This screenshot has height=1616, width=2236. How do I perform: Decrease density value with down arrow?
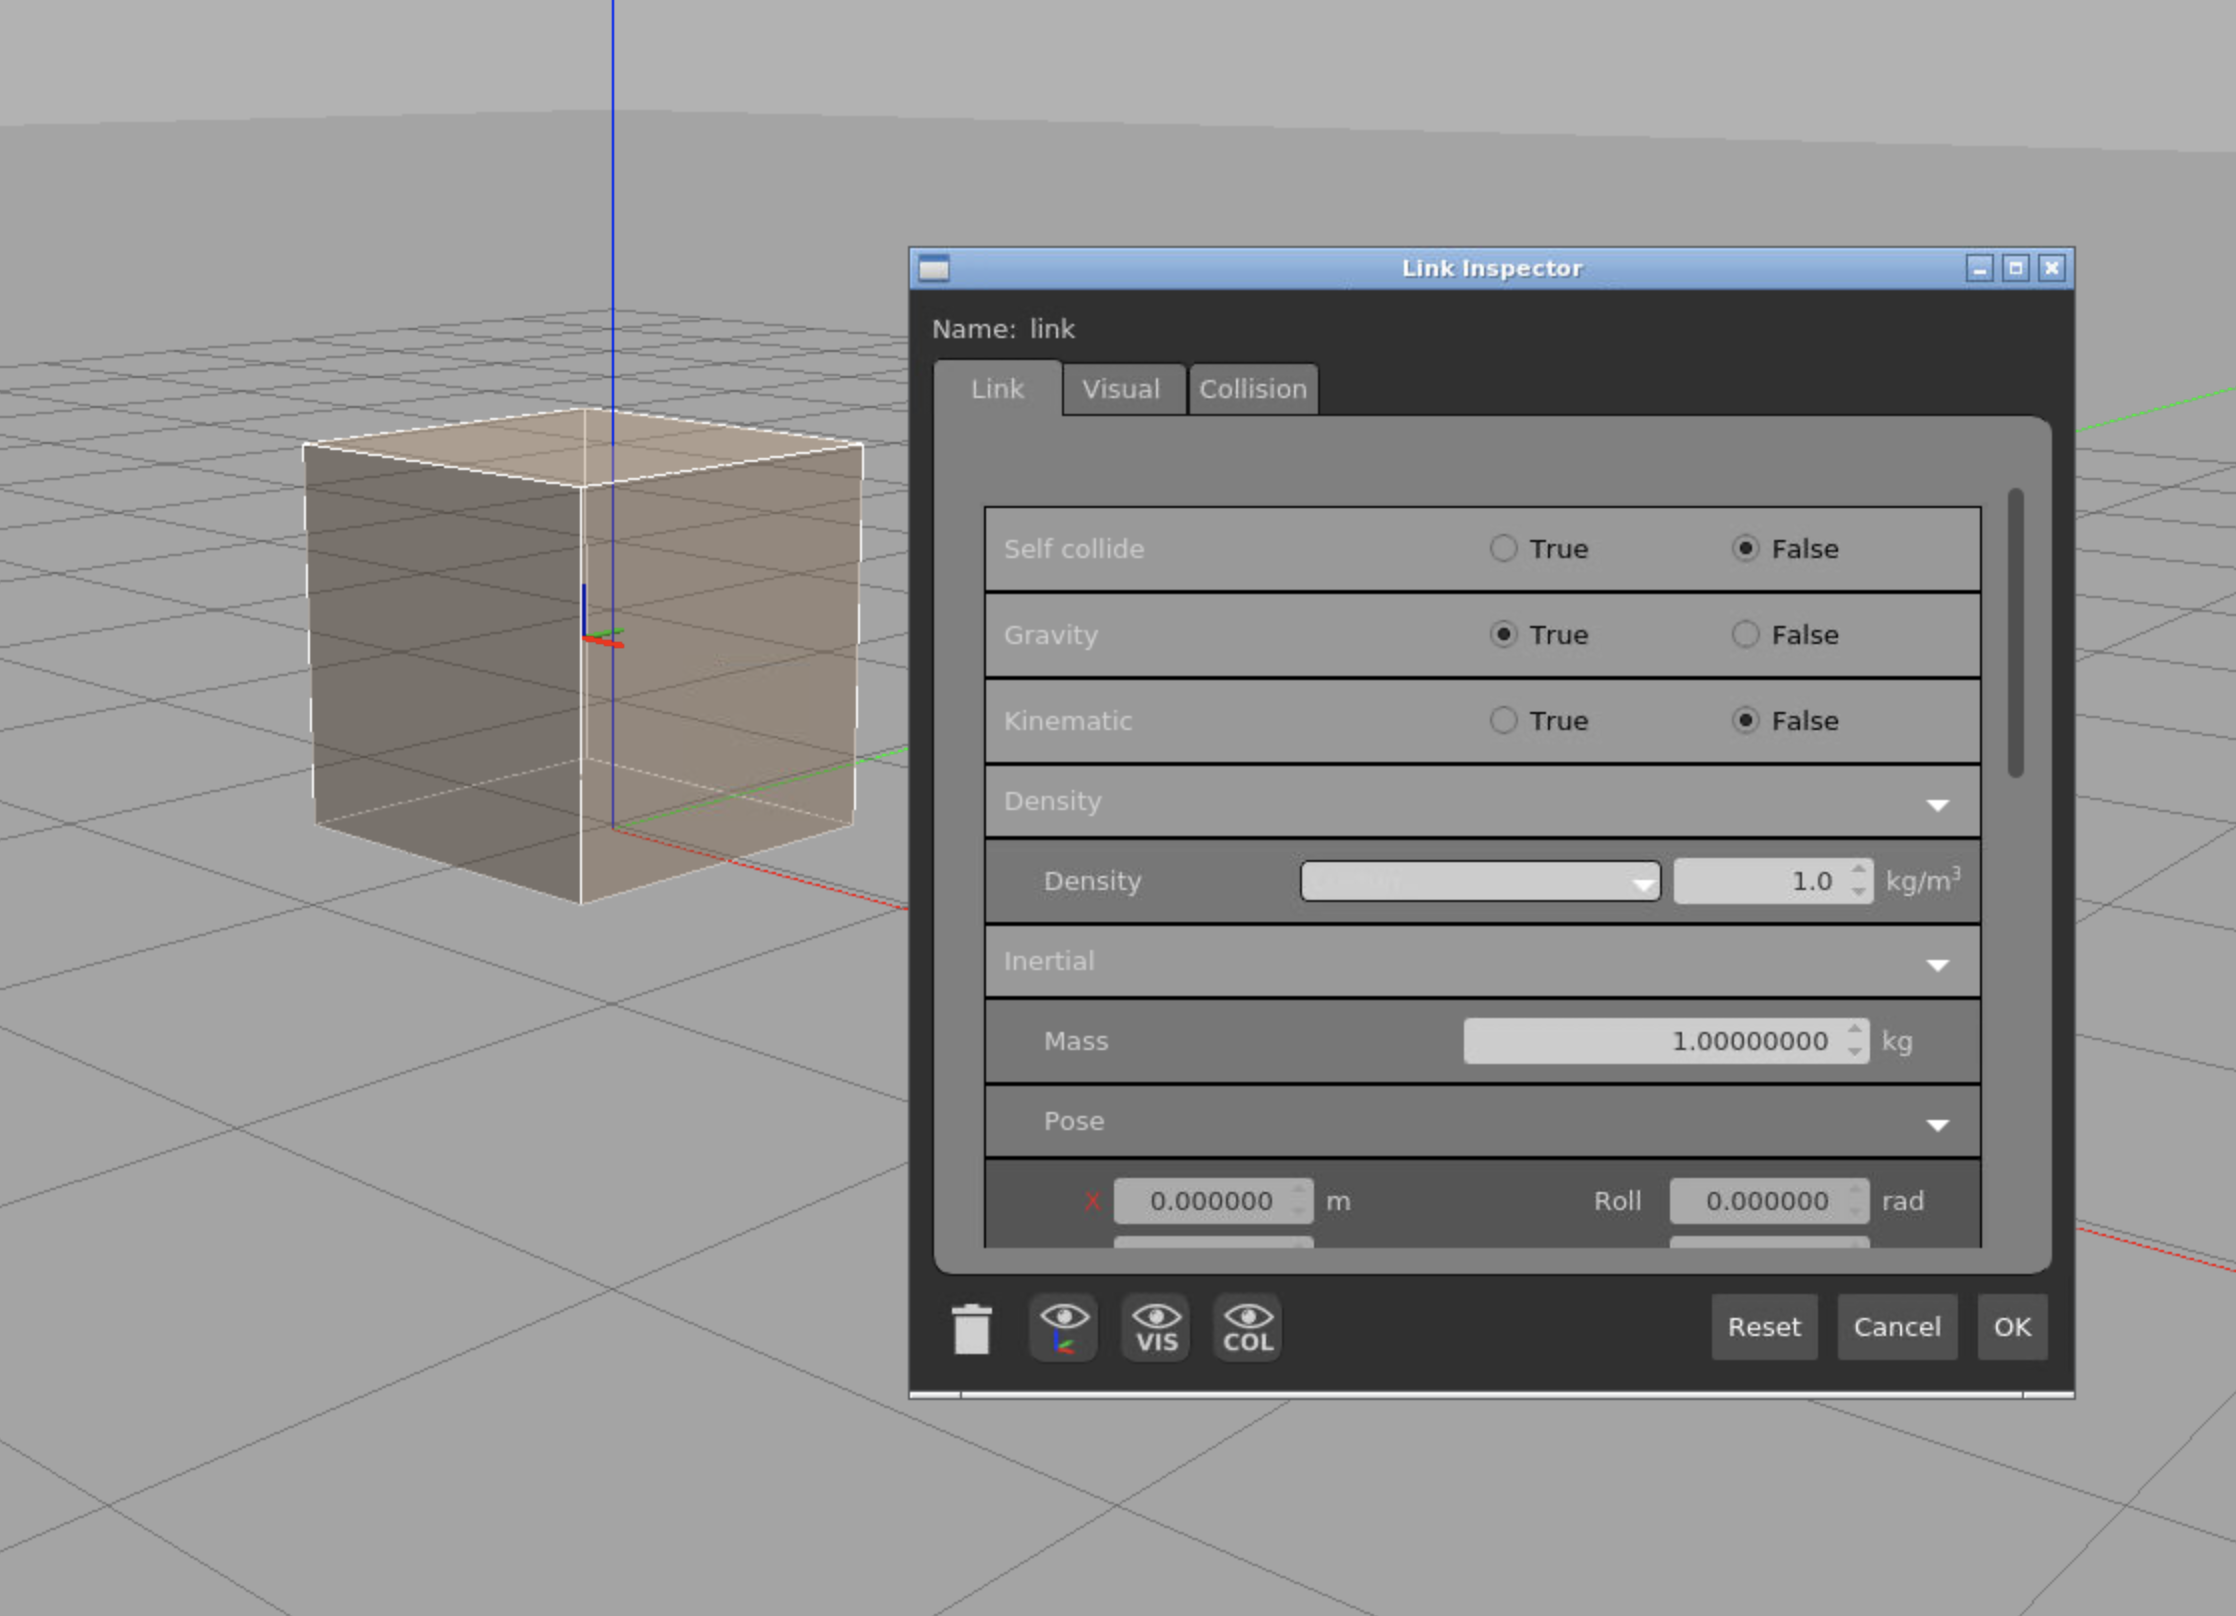click(1858, 891)
